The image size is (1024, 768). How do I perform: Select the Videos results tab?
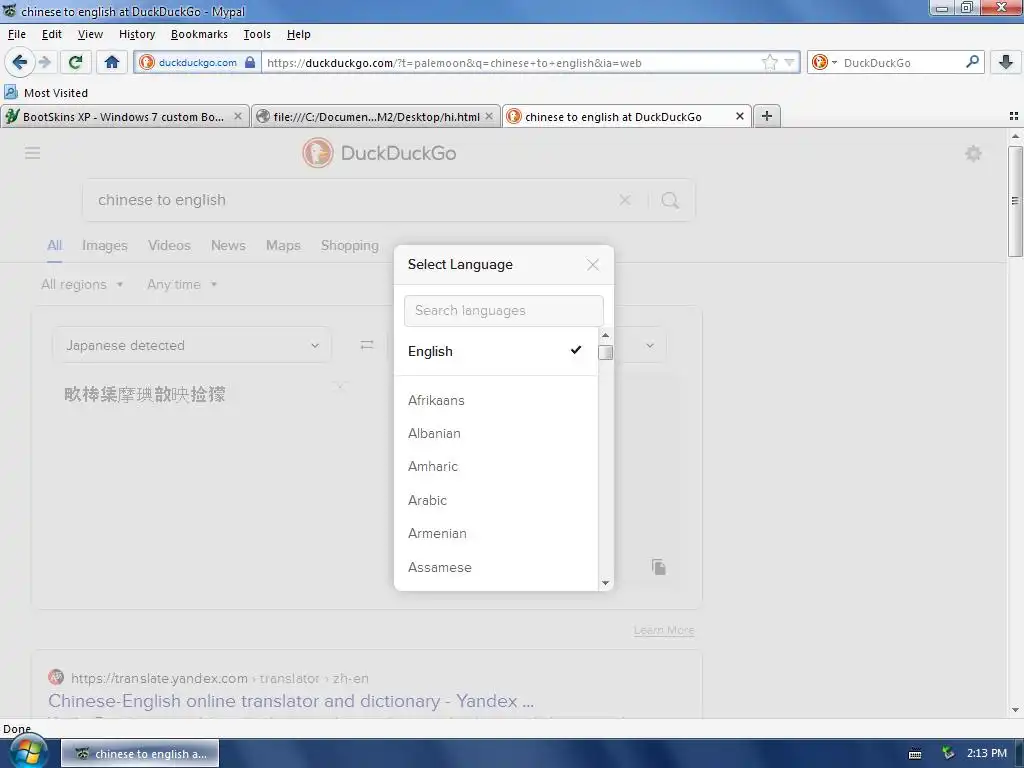(169, 246)
